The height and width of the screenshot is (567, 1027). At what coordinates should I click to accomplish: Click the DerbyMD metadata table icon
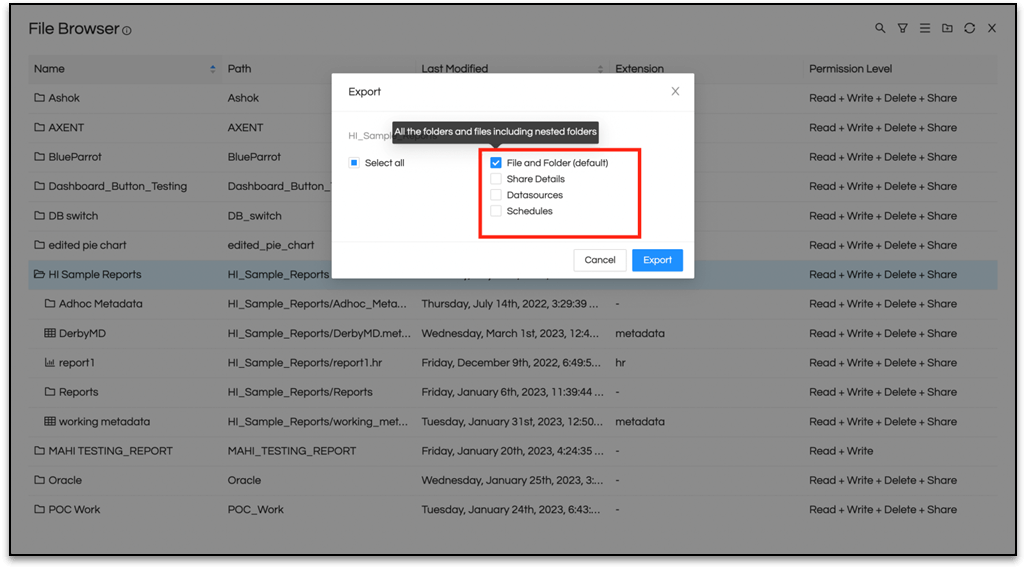pos(50,333)
